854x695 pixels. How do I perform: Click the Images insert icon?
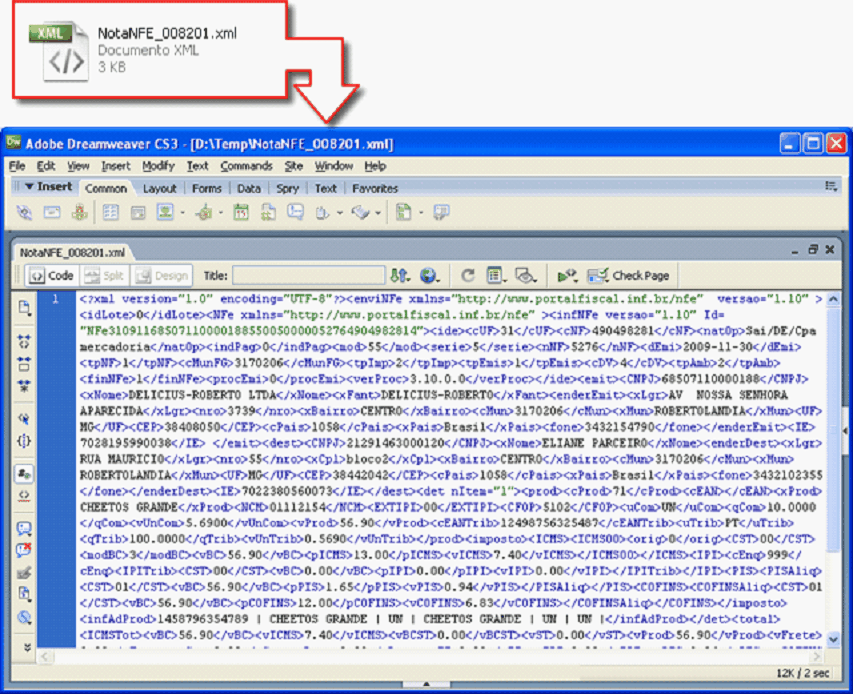(x=164, y=212)
